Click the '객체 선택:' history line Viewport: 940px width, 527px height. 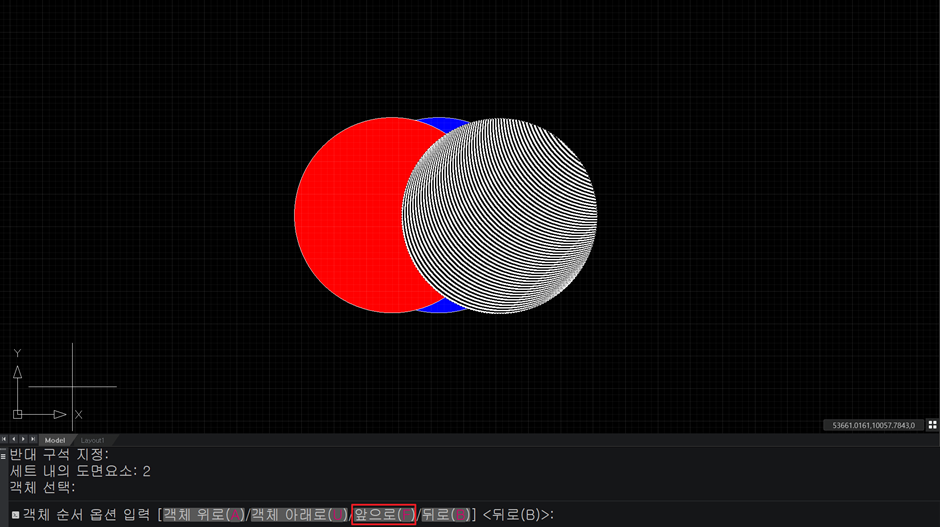[x=43, y=487]
